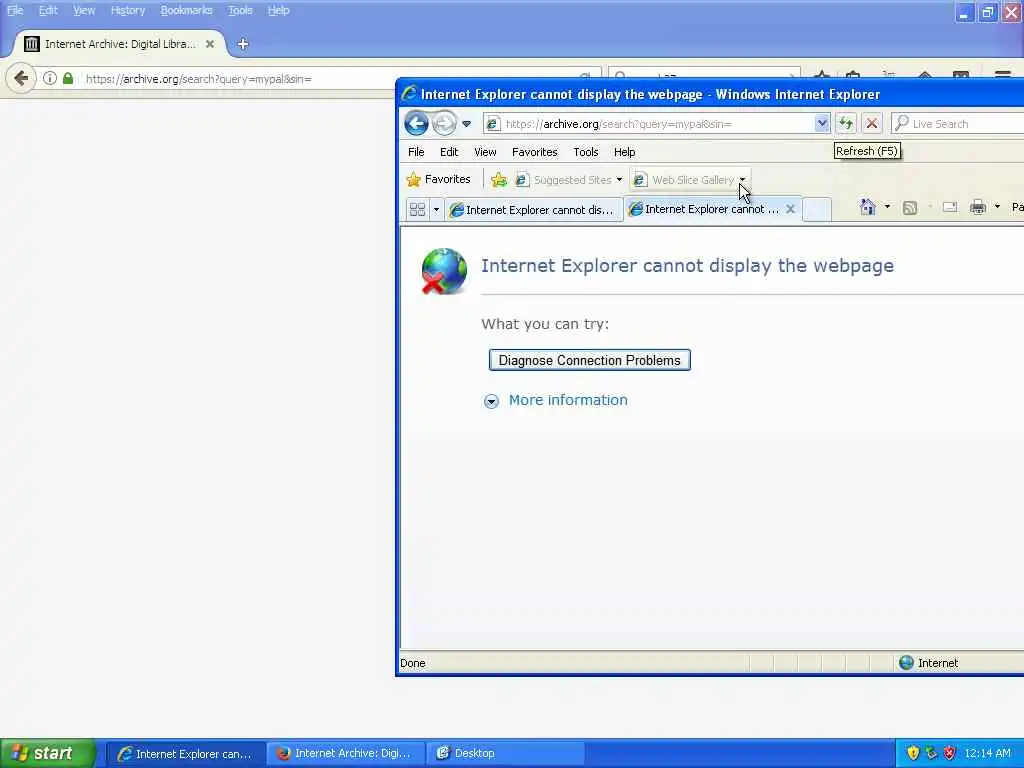Click the Quick Tabs grid icon
This screenshot has width=1024, height=768.
click(417, 210)
